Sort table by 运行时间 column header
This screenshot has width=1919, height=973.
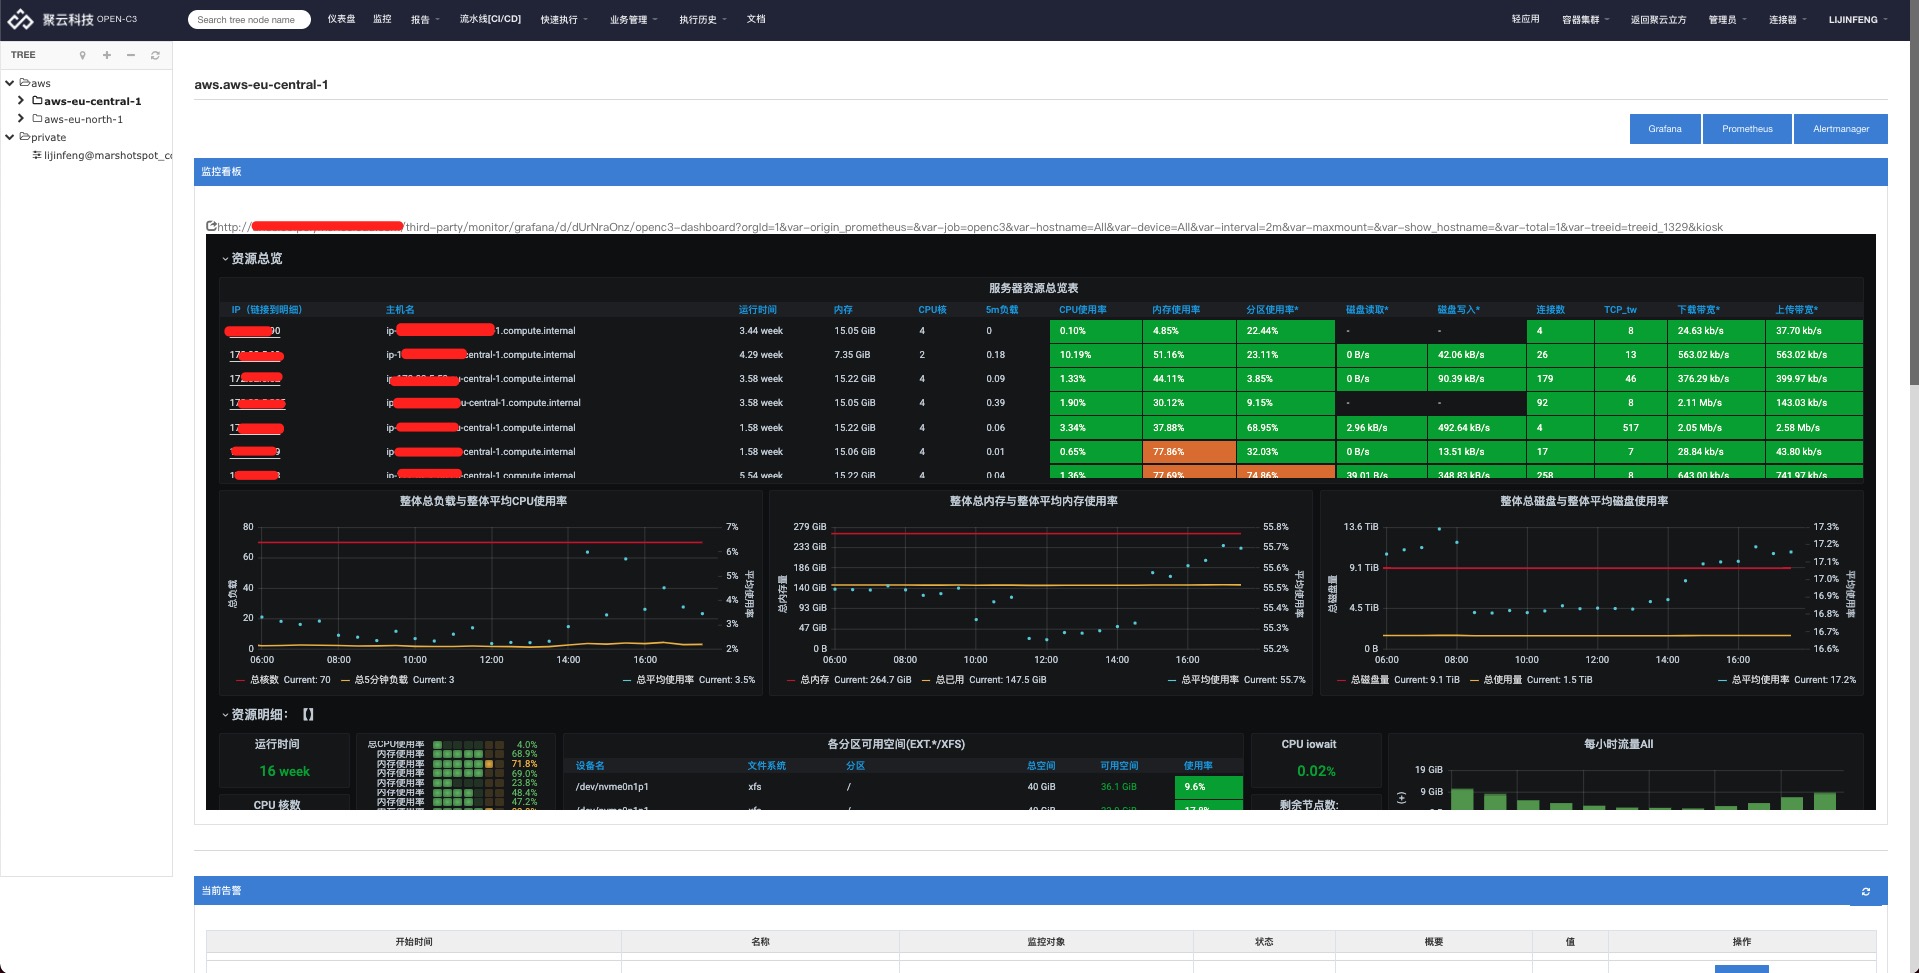point(758,310)
